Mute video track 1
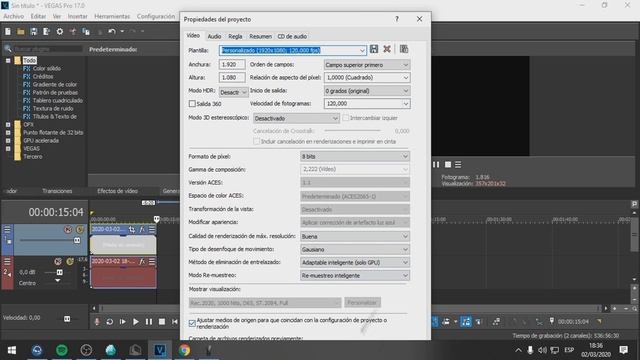Viewport: 640px width, 360px height. [68, 229]
